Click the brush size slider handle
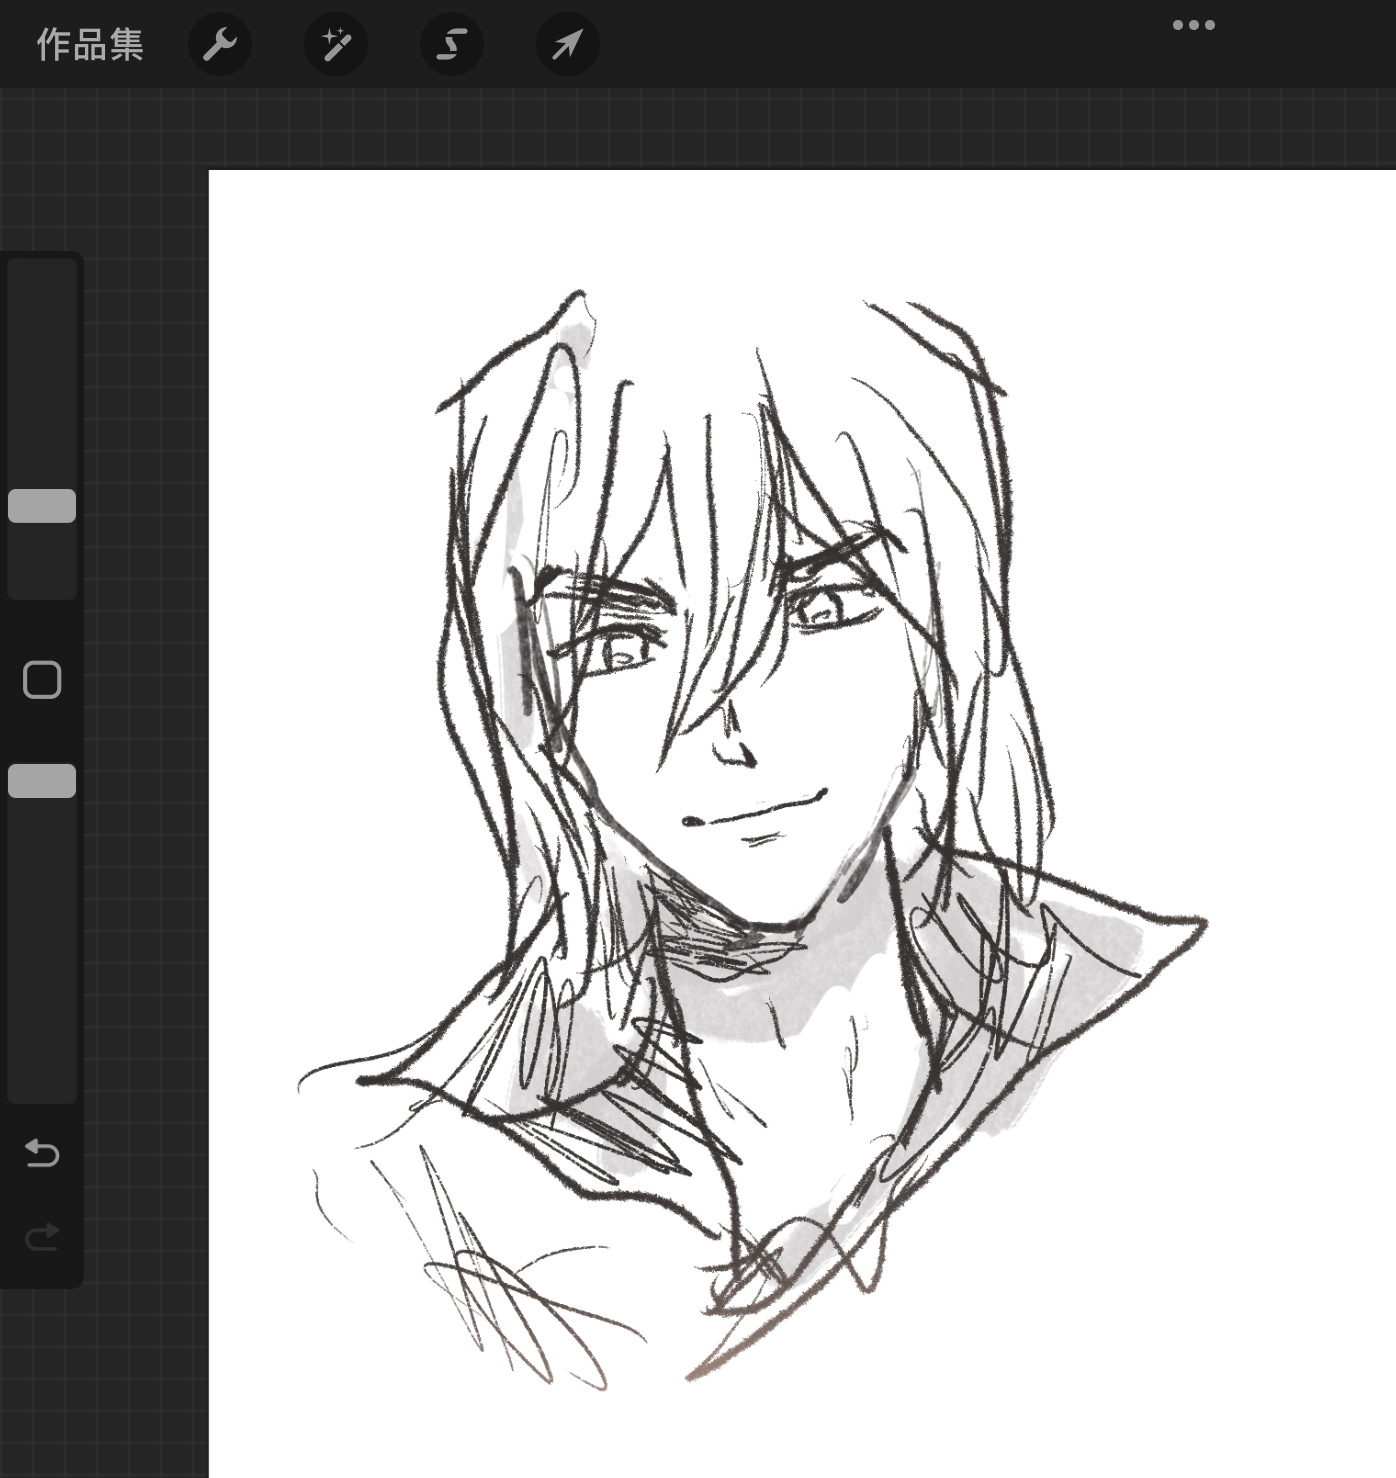1396x1478 pixels. pos(42,506)
